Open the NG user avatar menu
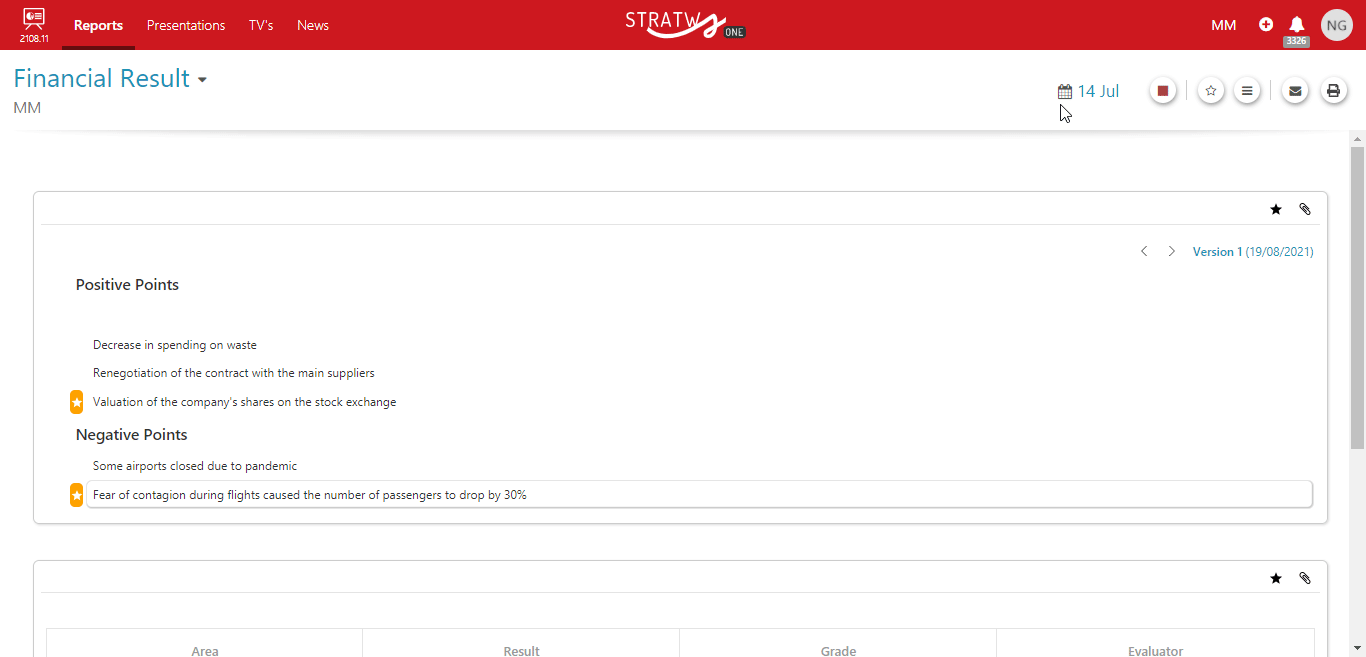 1337,25
